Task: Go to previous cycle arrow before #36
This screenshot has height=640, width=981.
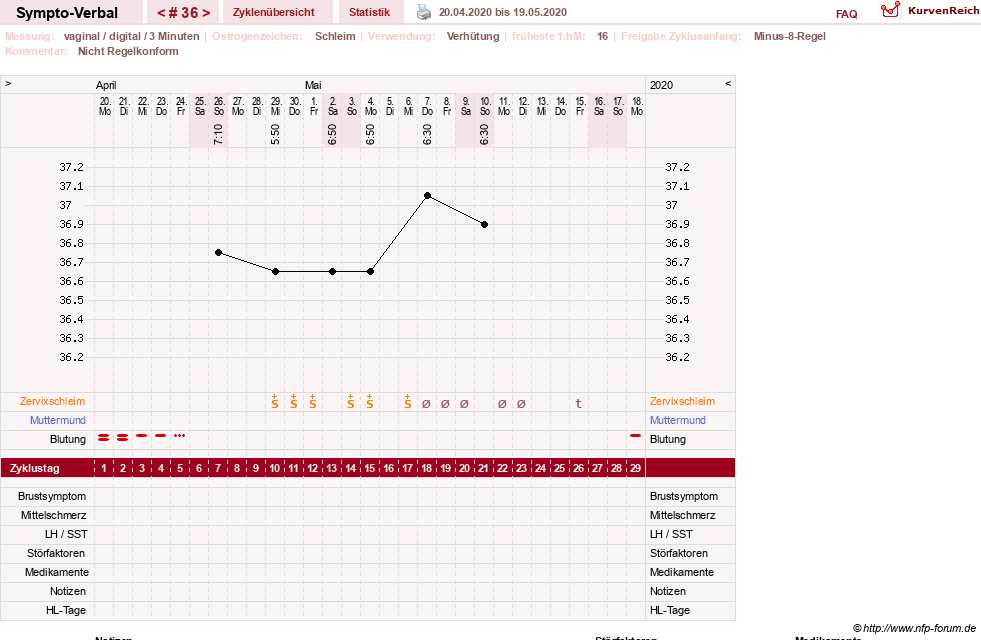Action: pos(161,13)
